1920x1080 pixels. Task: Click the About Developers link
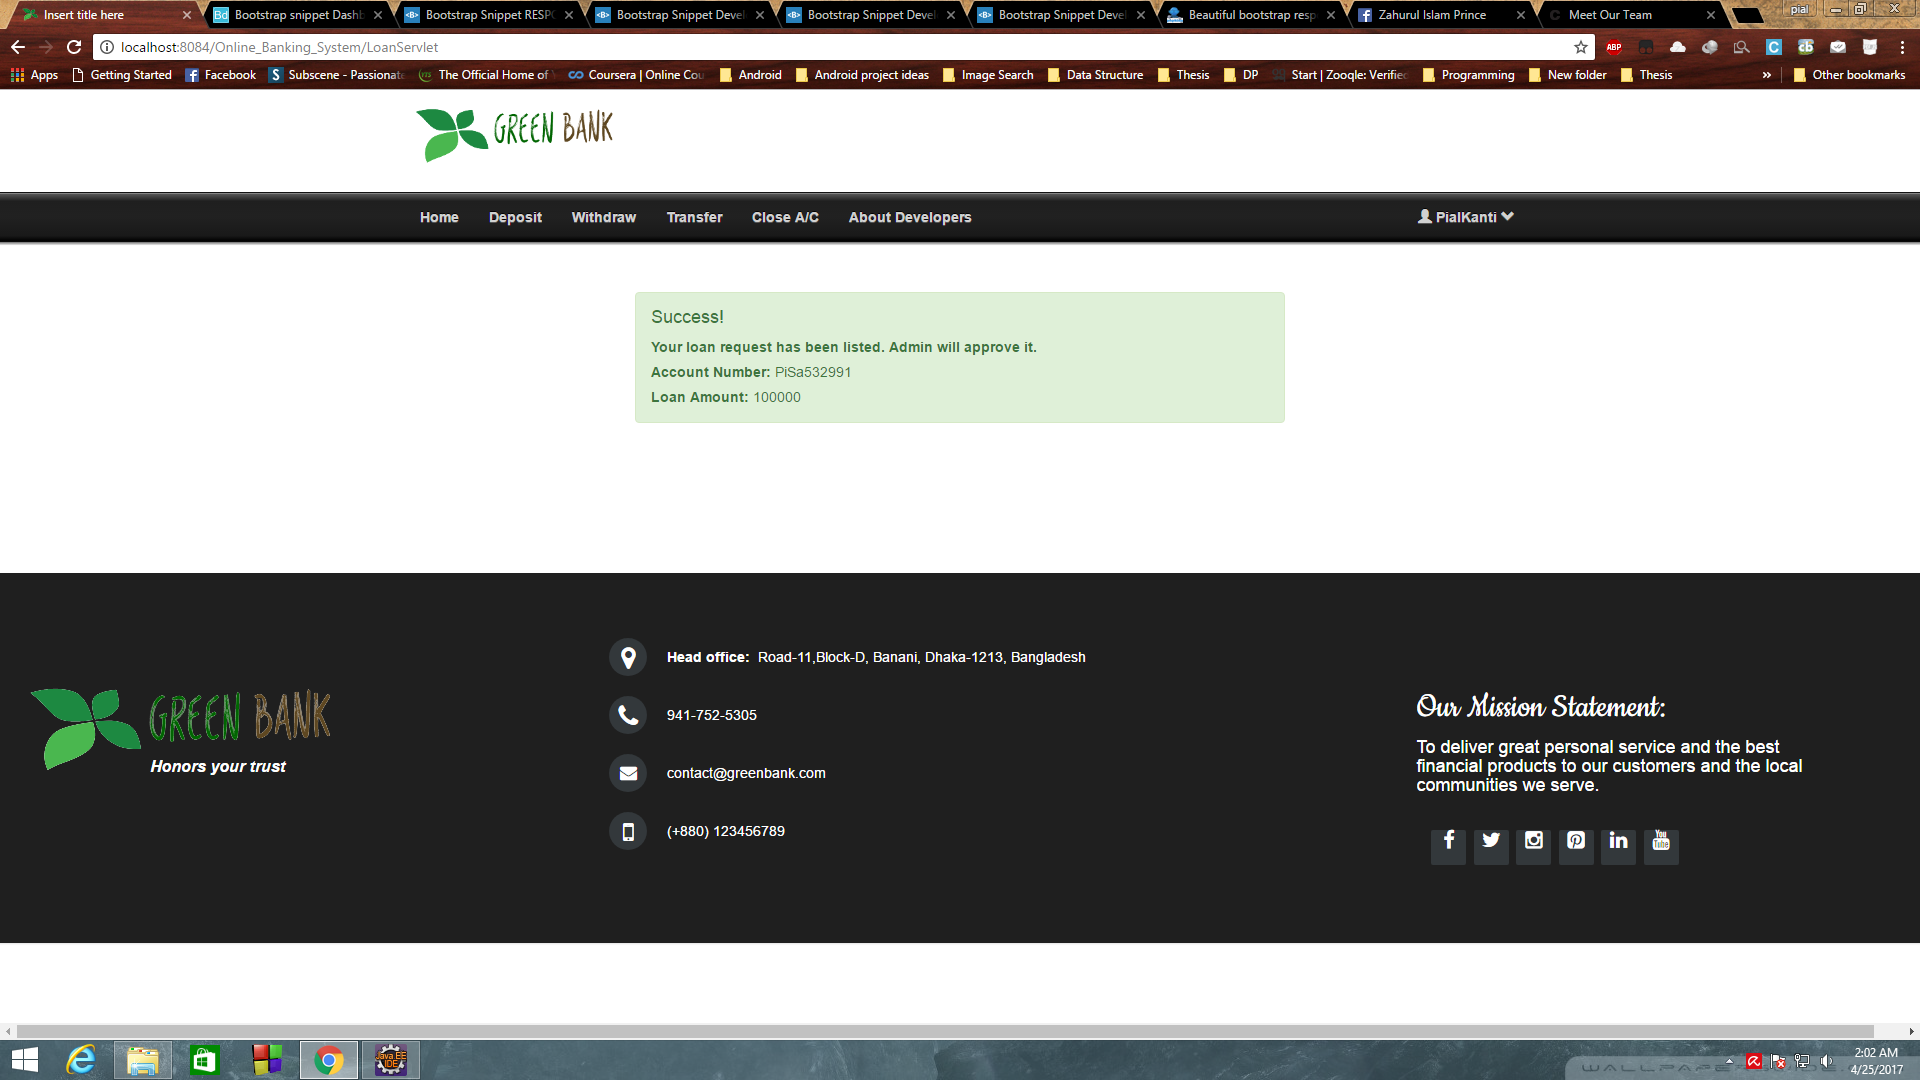[910, 217]
